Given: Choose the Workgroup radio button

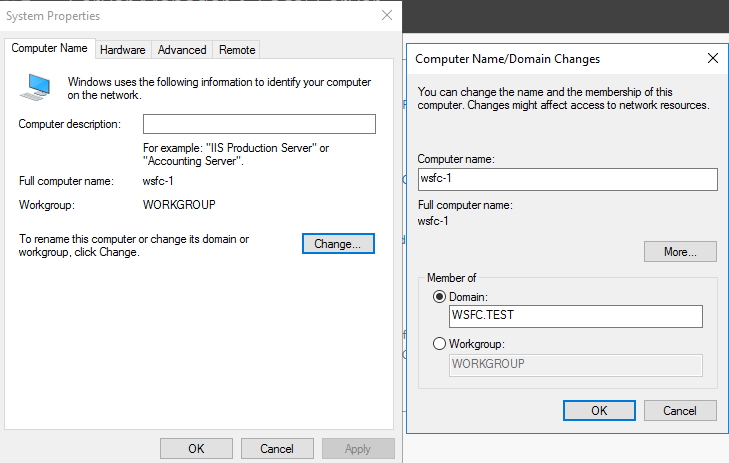Looking at the screenshot, I should (440, 344).
